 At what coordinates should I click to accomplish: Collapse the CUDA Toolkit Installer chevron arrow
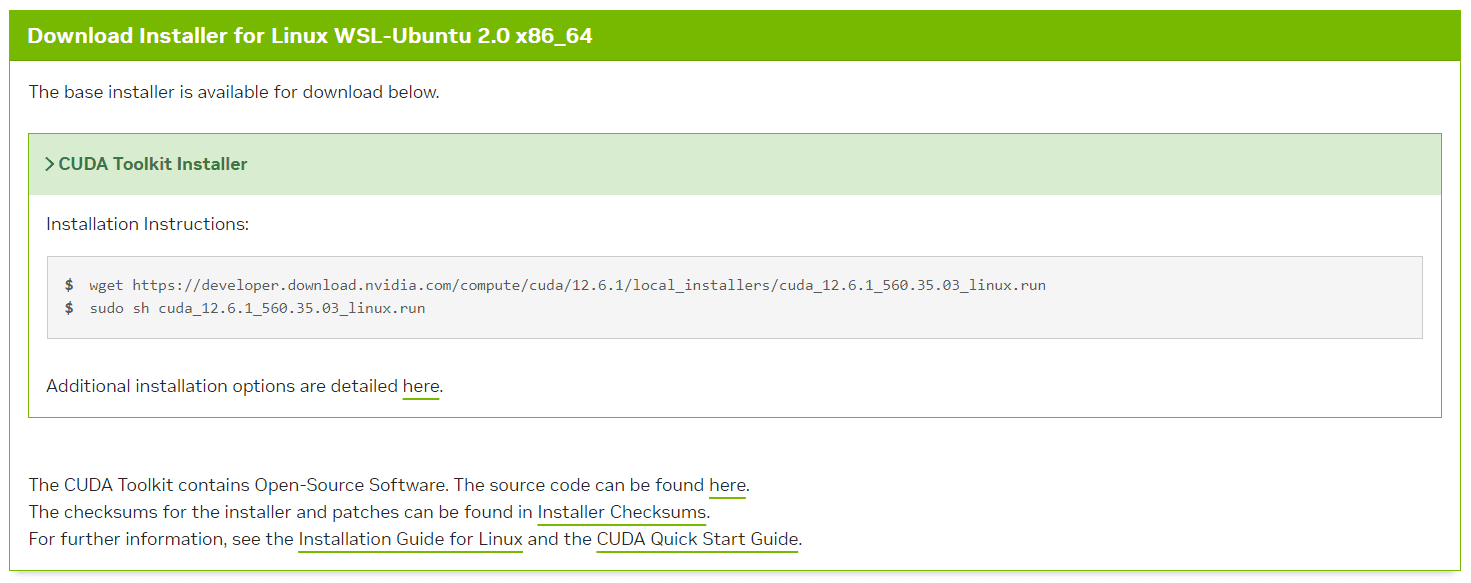point(50,164)
